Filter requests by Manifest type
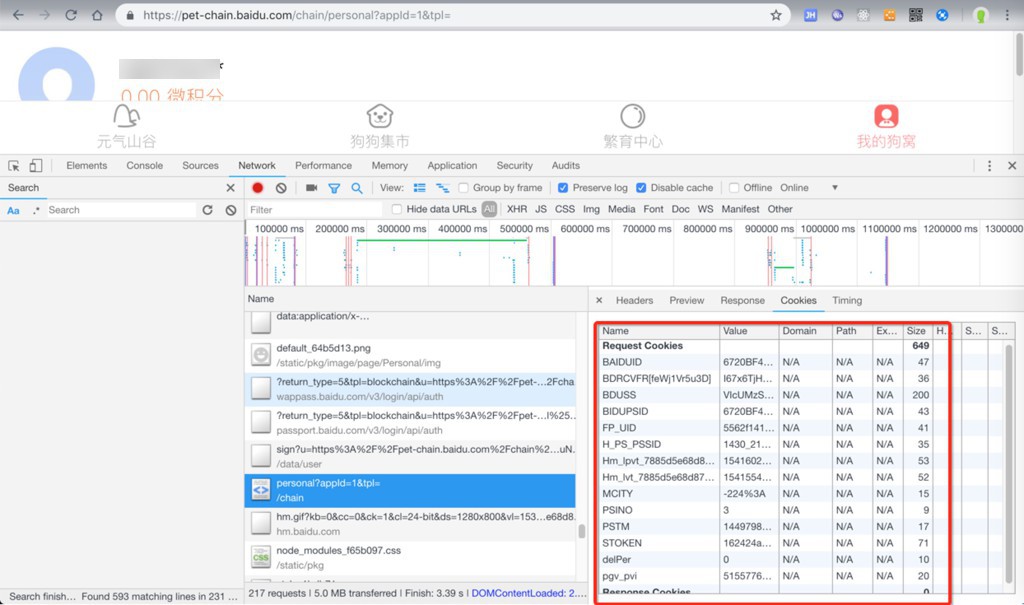 click(x=740, y=209)
